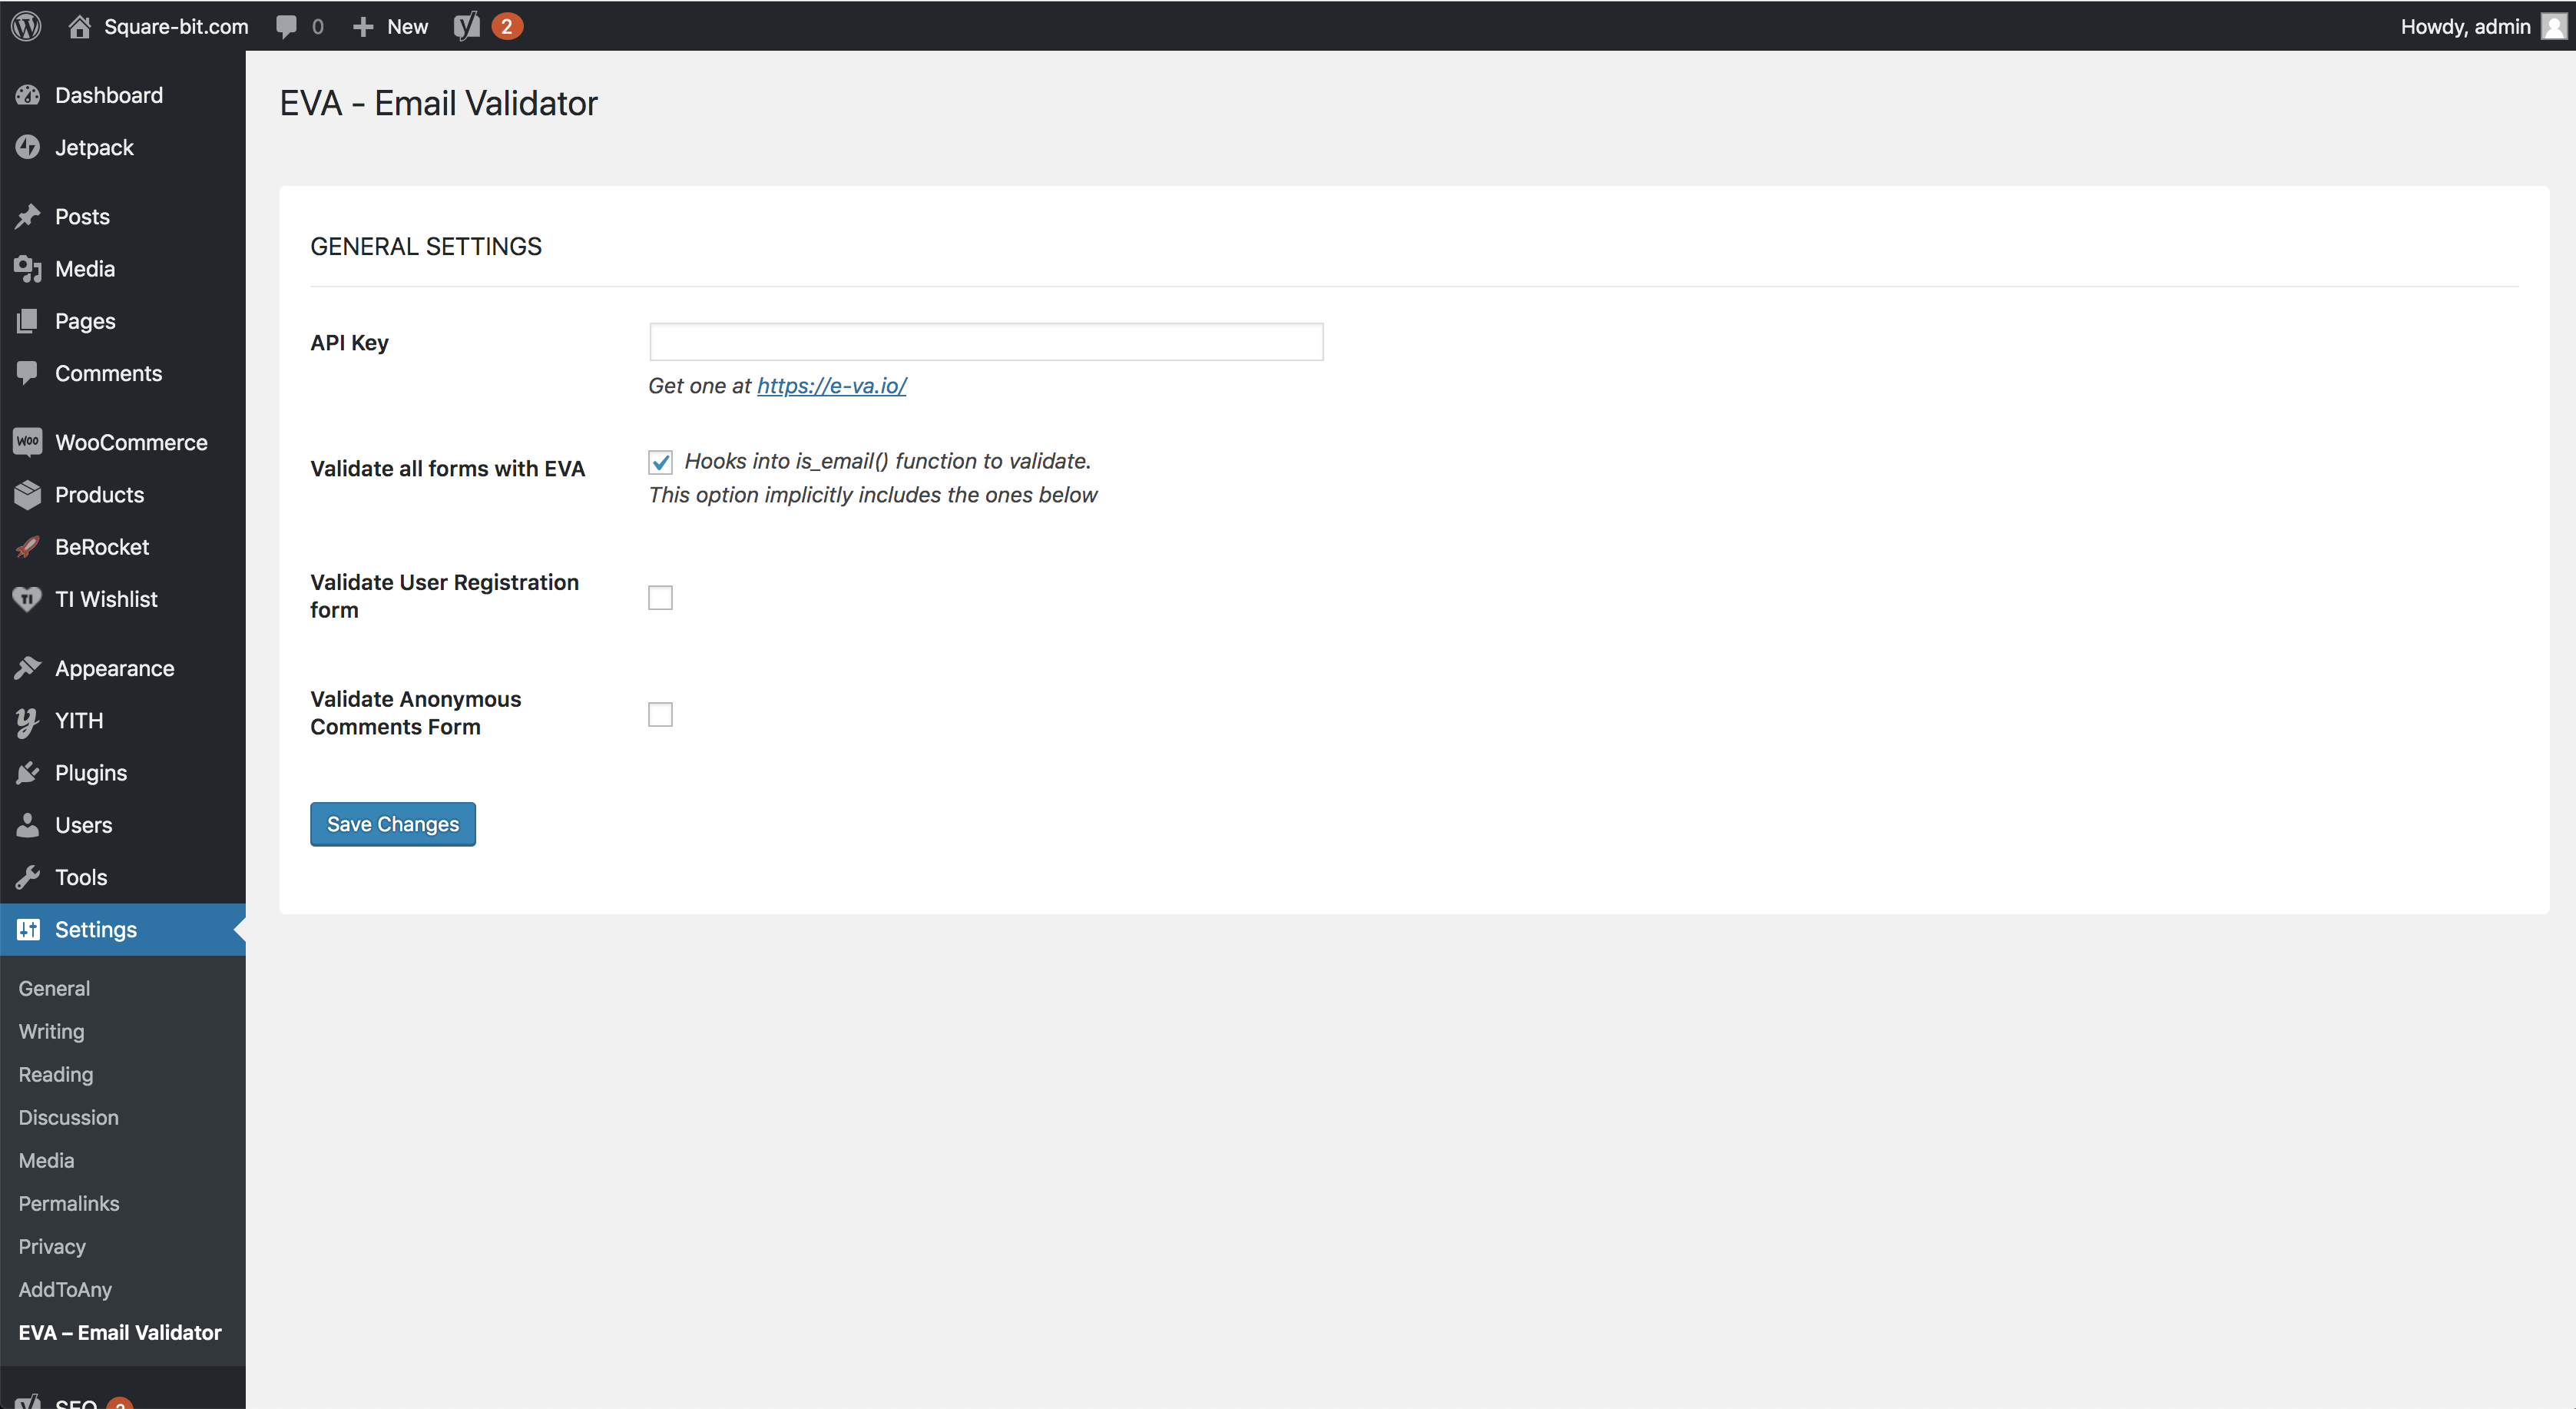Open AddToAny settings submenu
The image size is (2576, 1409).
pyautogui.click(x=65, y=1289)
